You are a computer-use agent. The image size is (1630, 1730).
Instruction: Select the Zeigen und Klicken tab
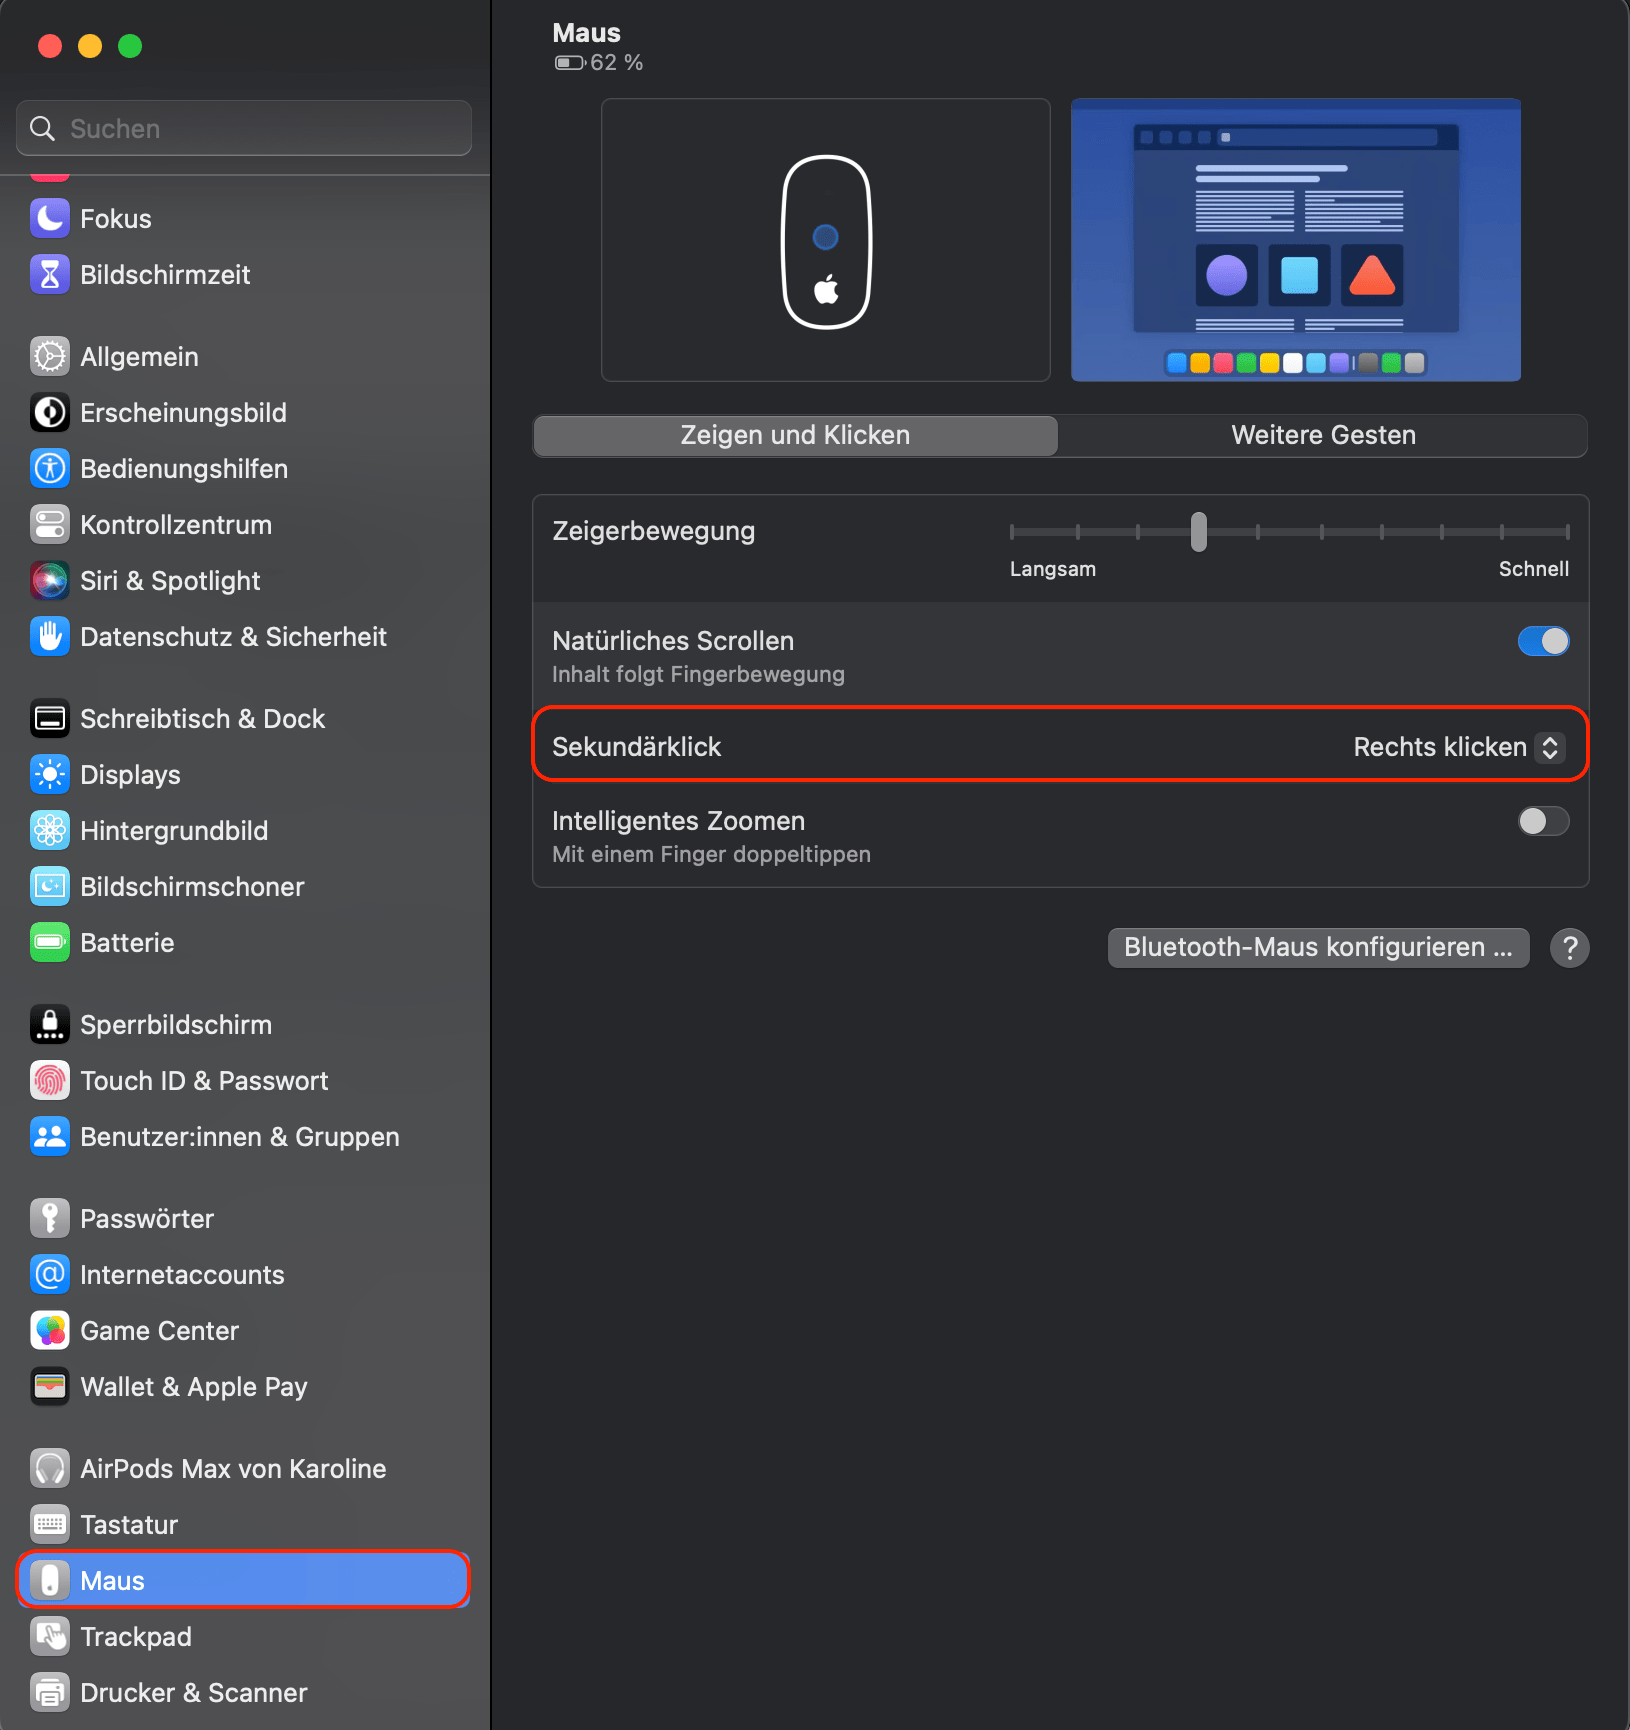coord(794,435)
